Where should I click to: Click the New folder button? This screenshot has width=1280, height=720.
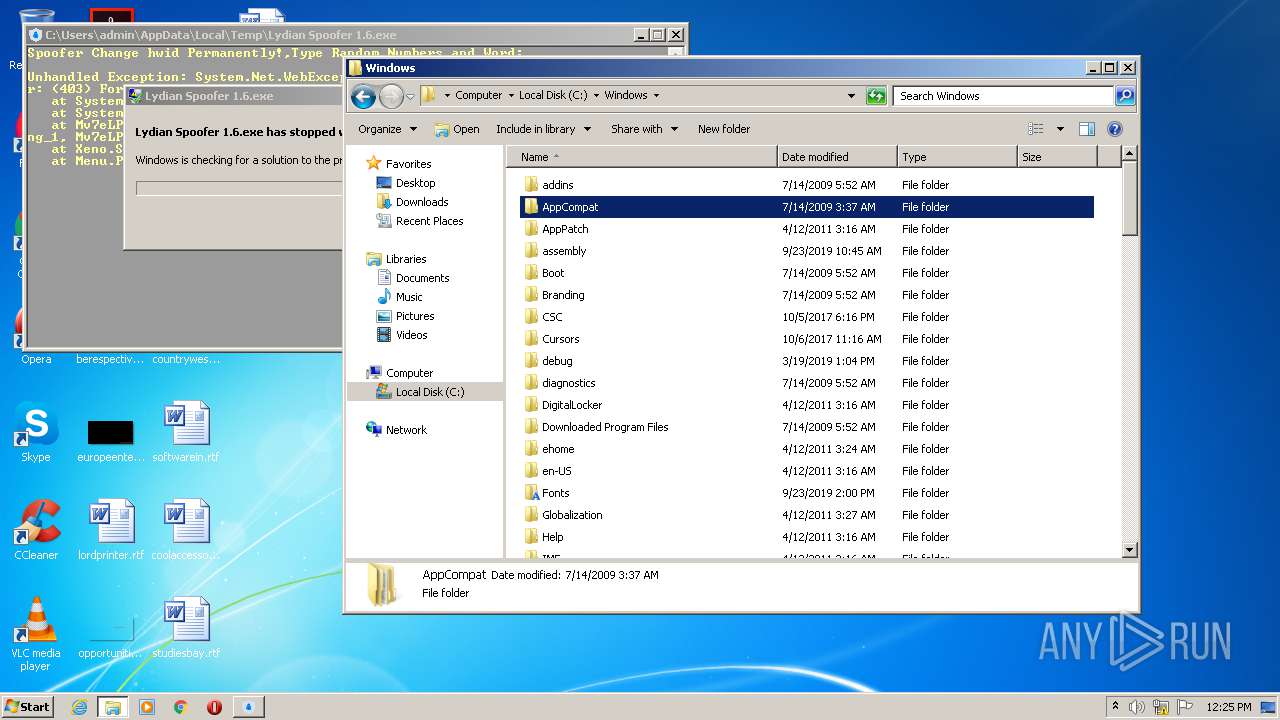tap(724, 129)
